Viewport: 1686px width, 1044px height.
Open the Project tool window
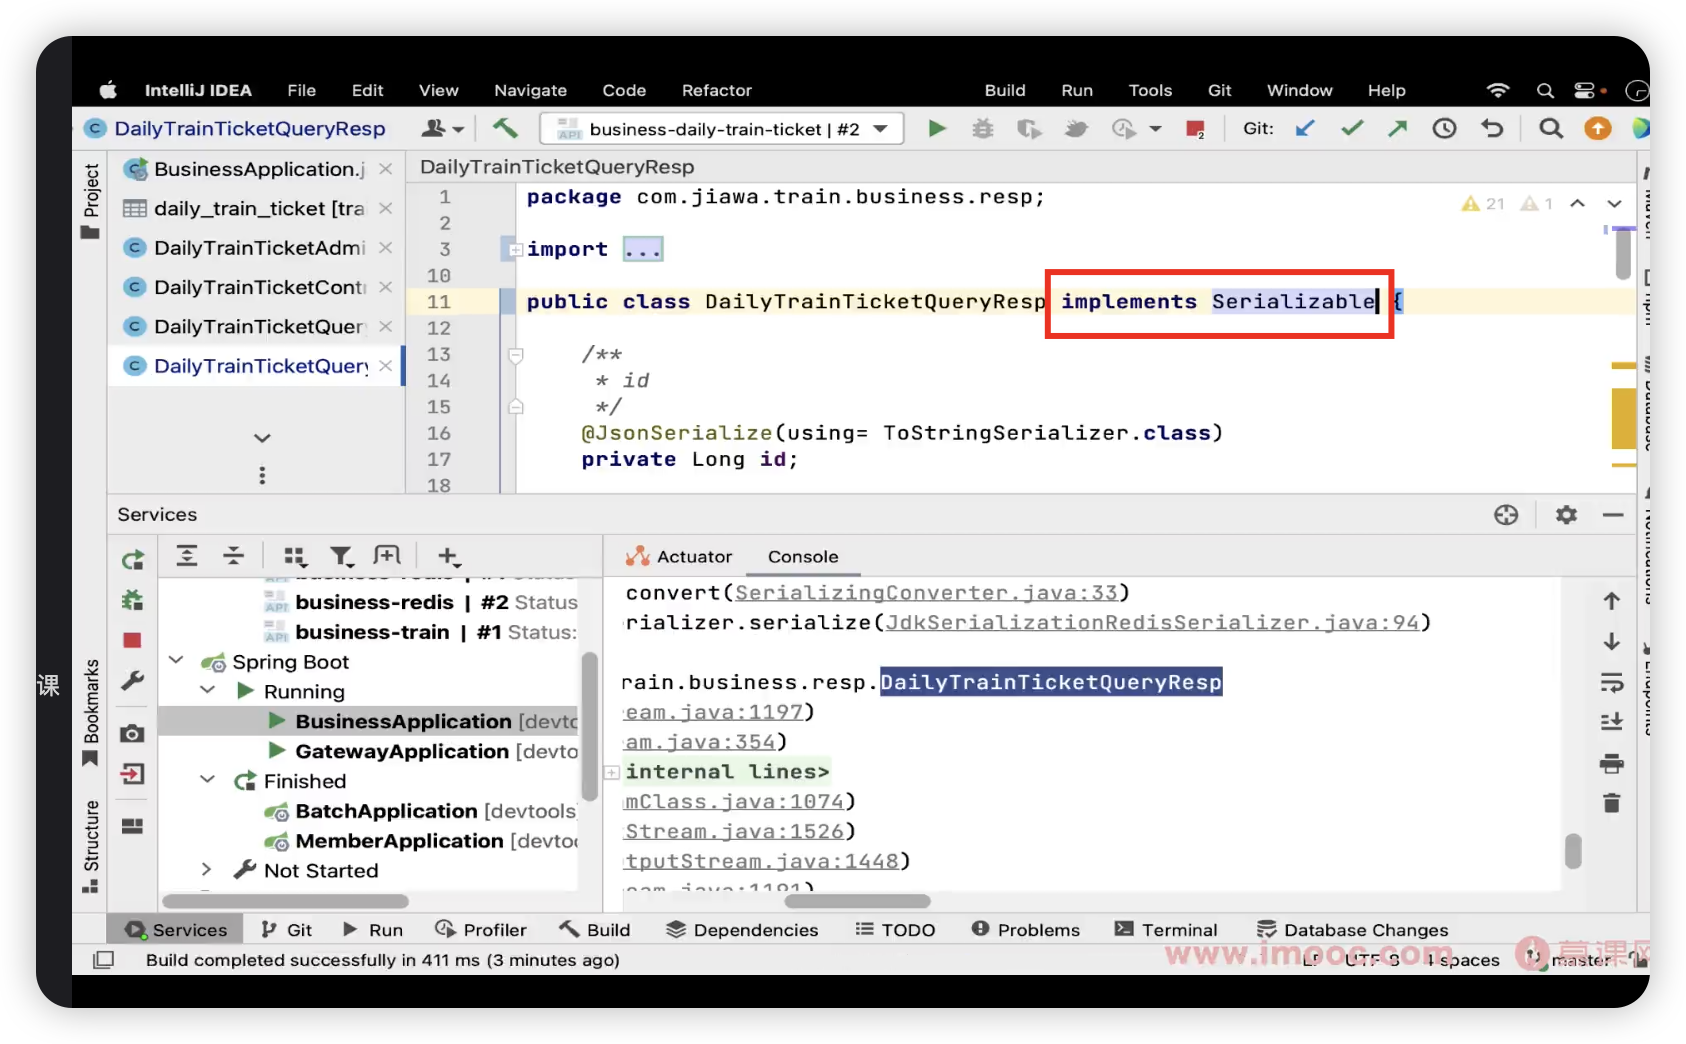point(90,201)
